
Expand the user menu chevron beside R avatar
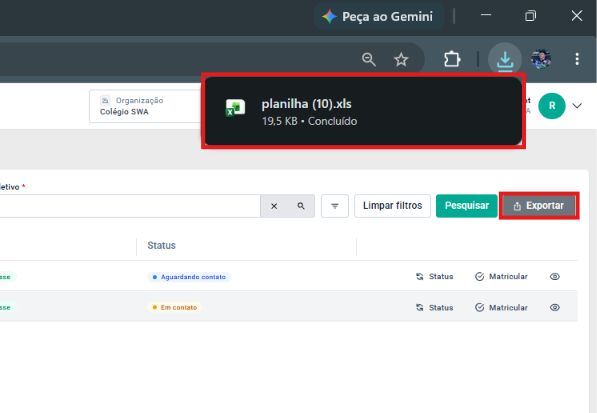pyautogui.click(x=577, y=106)
